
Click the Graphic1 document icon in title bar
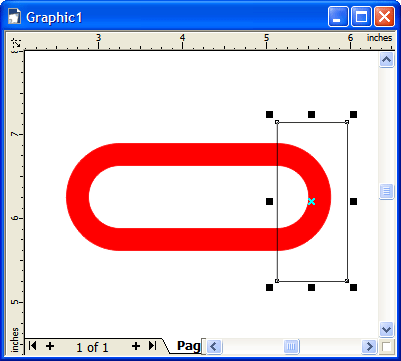click(x=14, y=17)
